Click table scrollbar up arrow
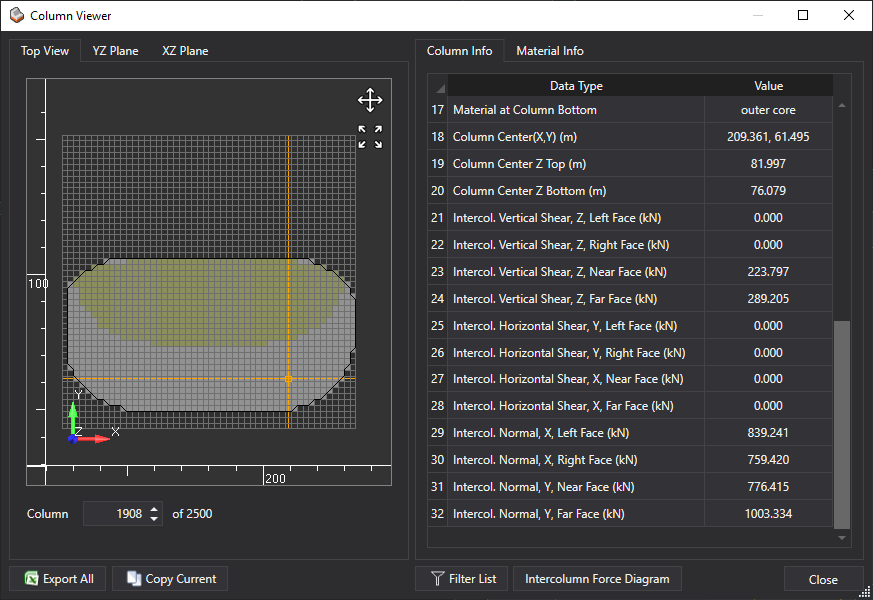The height and width of the screenshot is (600, 873). tap(842, 105)
